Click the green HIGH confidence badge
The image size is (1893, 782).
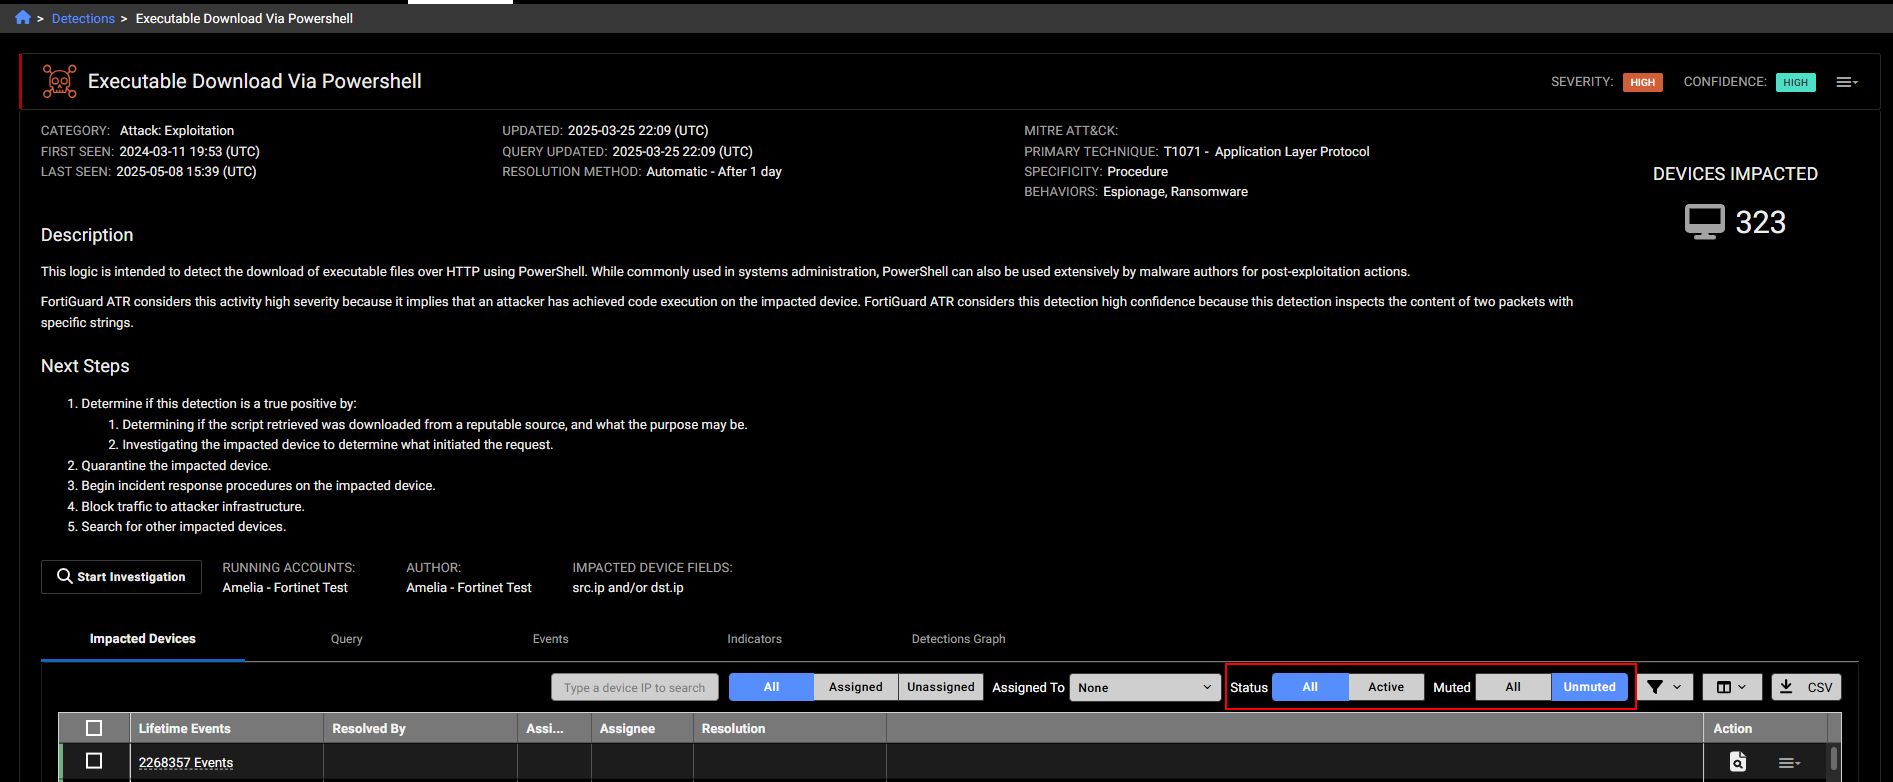click(1795, 82)
